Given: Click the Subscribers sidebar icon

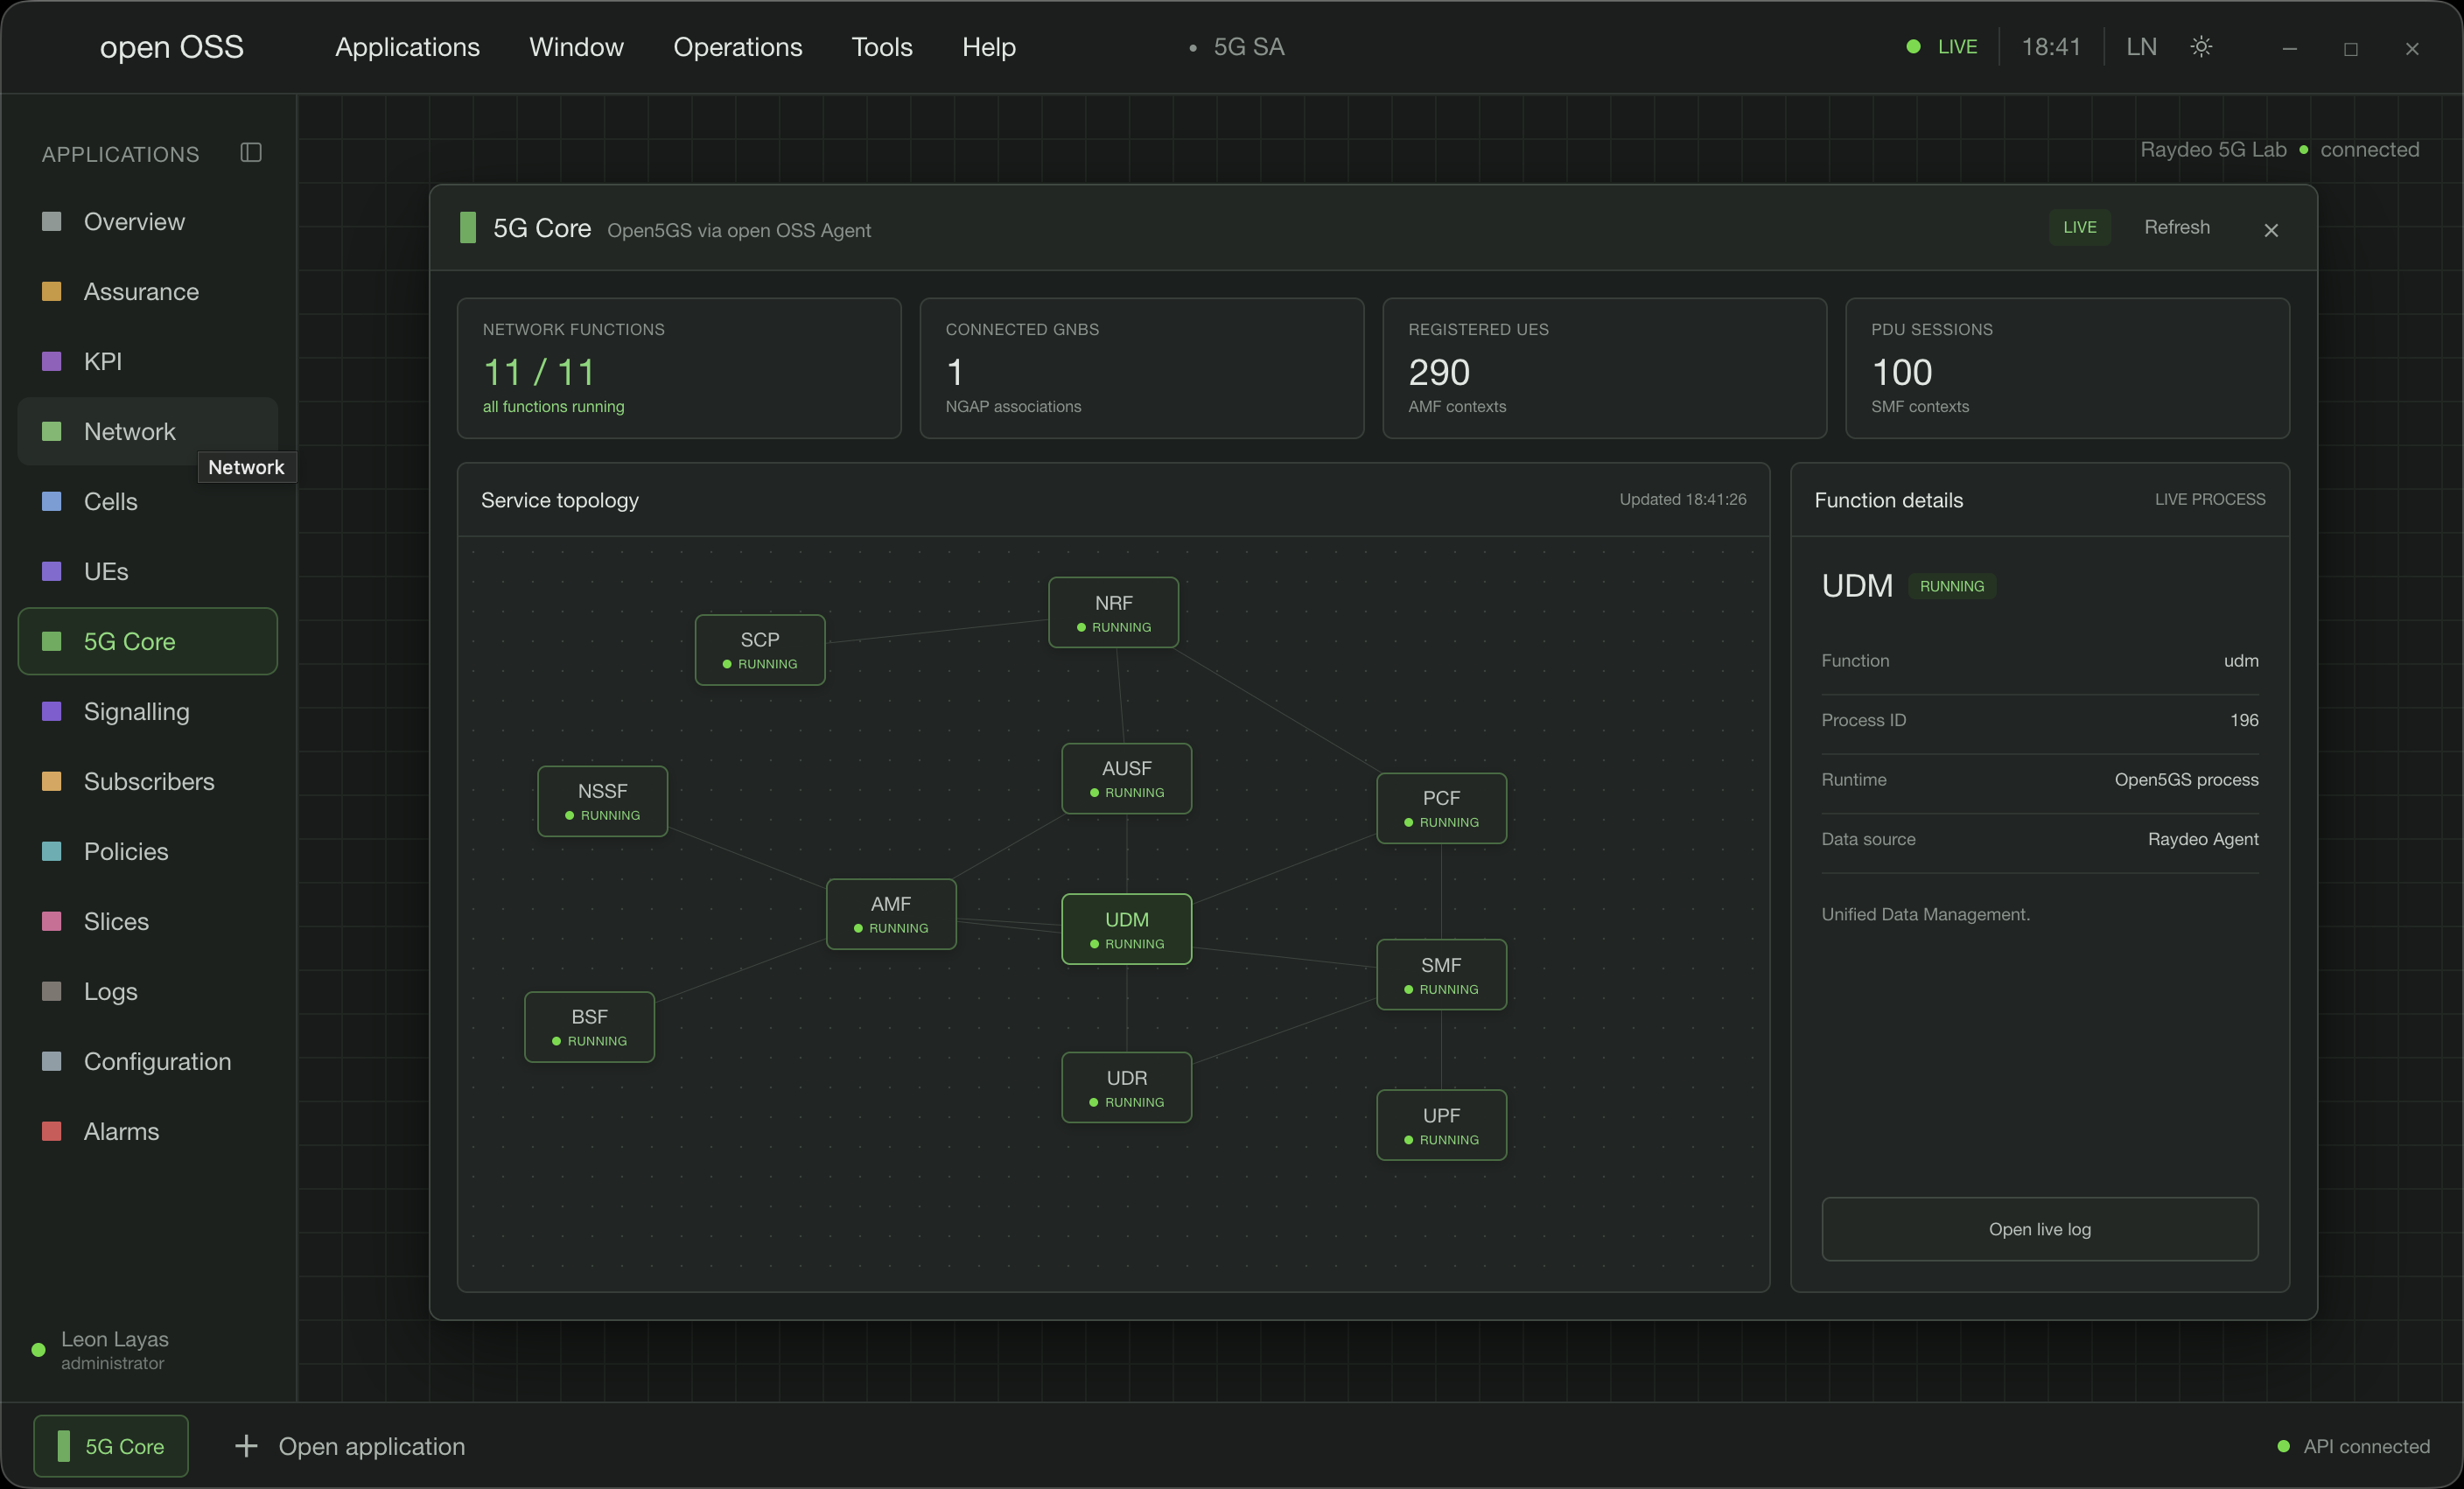Looking at the screenshot, I should pos(52,781).
